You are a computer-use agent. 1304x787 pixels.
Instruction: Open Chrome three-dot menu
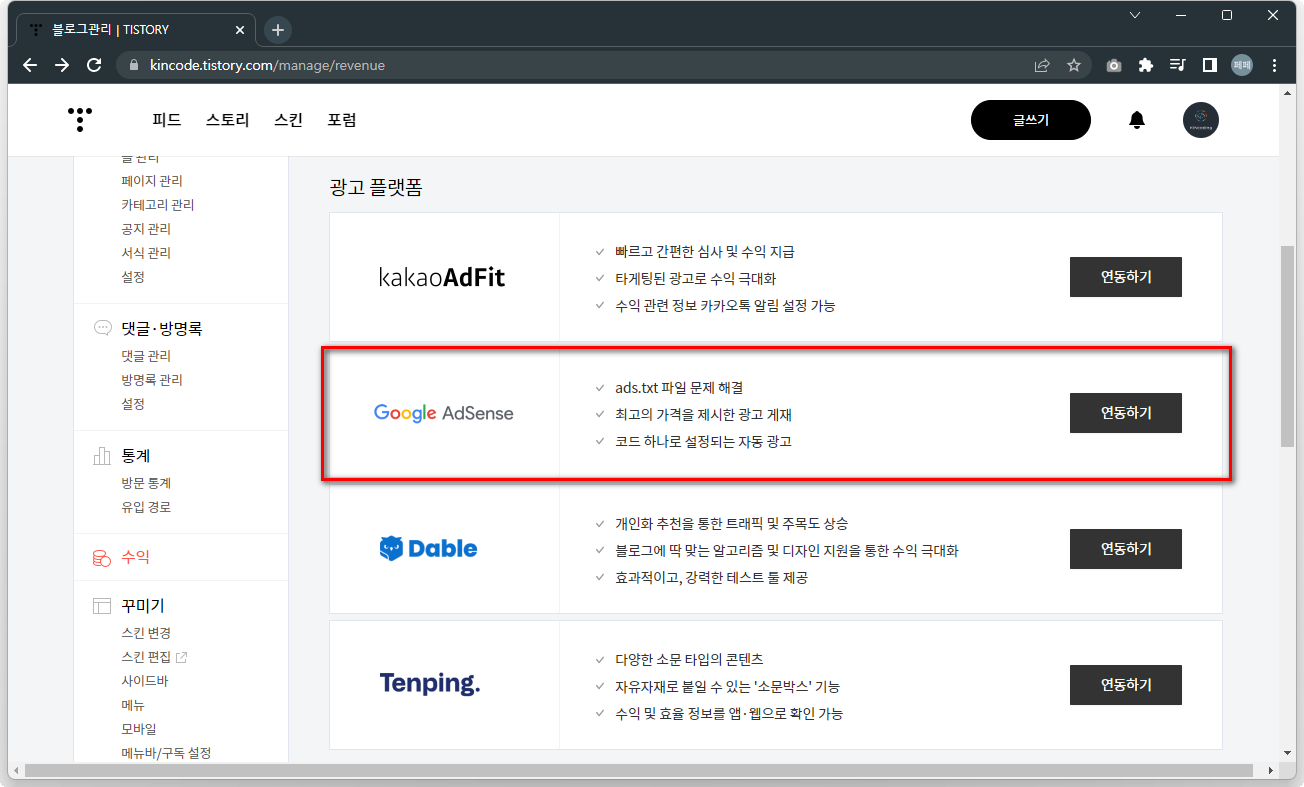click(x=1274, y=65)
